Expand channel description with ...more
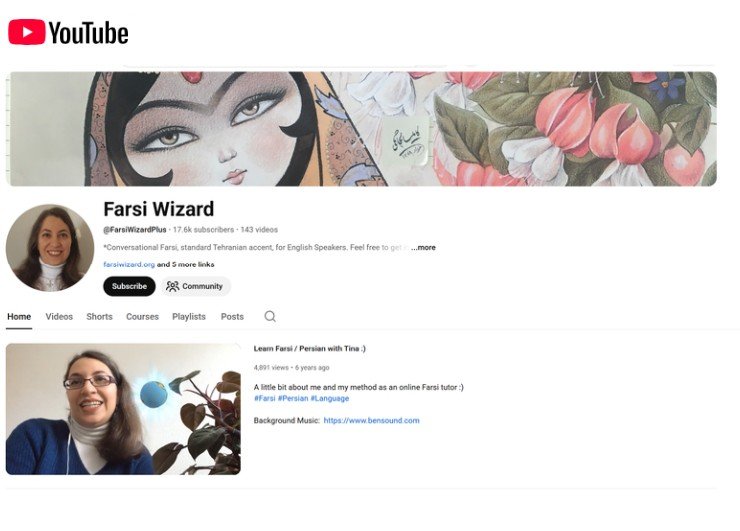 pos(423,247)
